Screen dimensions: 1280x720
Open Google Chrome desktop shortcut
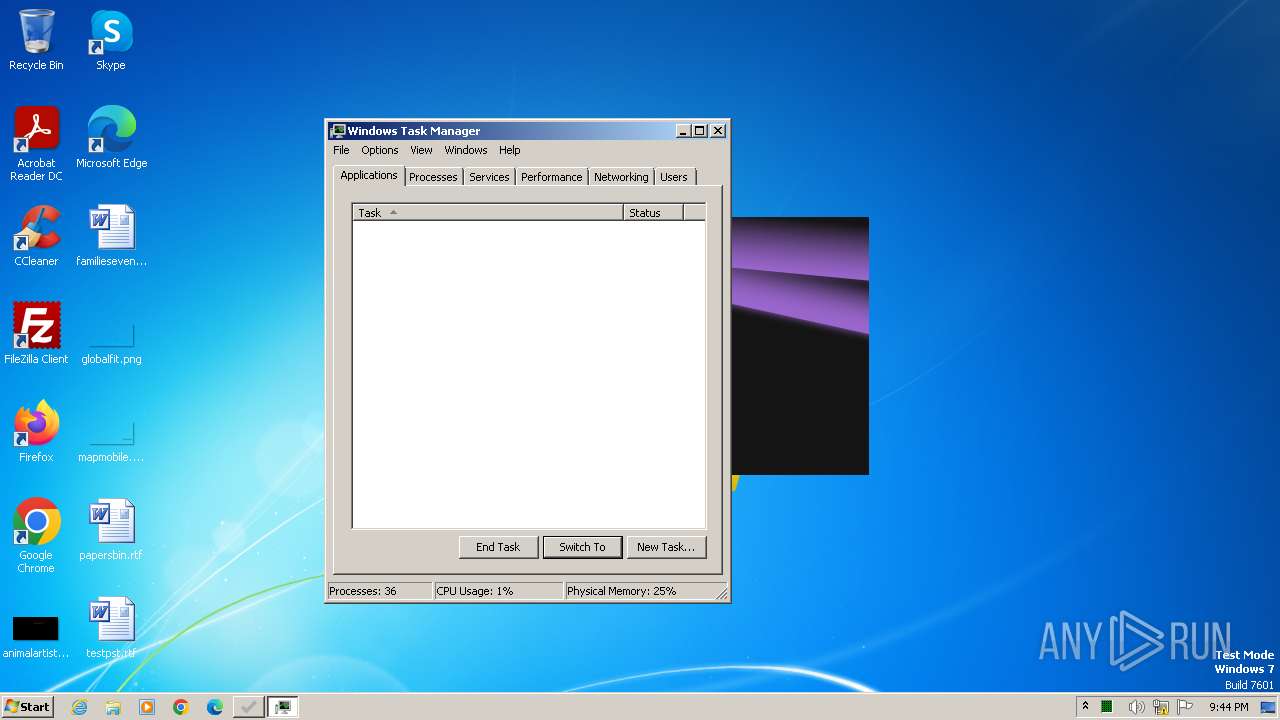pos(36,535)
